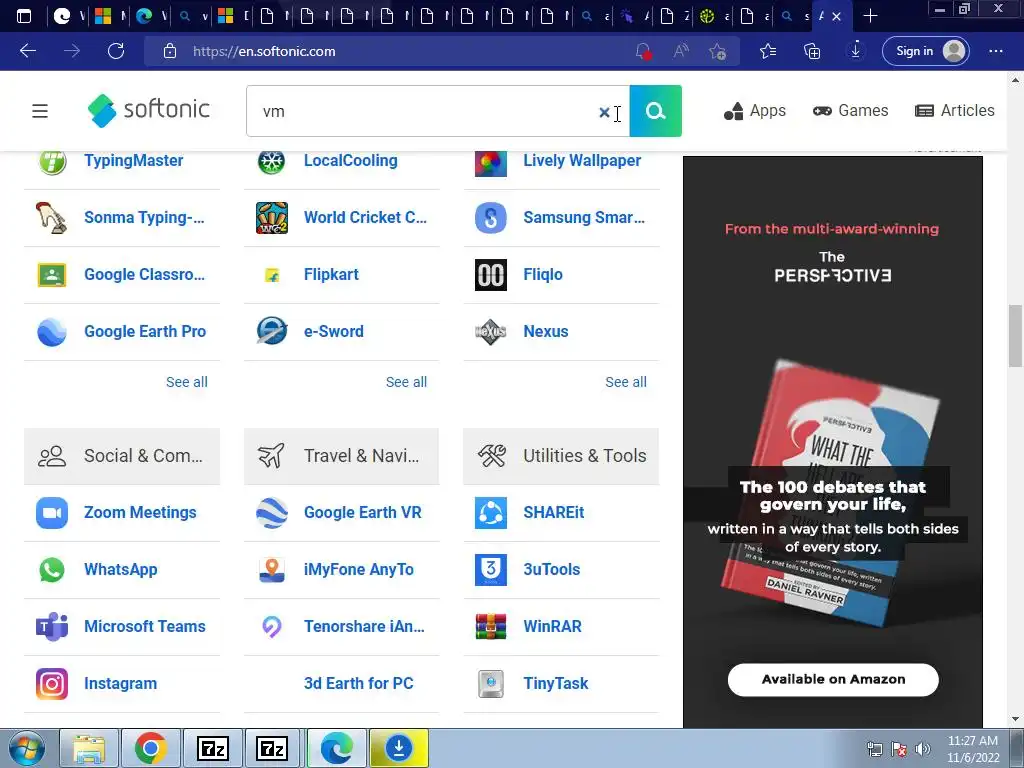The height and width of the screenshot is (768, 1024).
Task: Click the Fliqlo clock icon
Action: [491, 275]
